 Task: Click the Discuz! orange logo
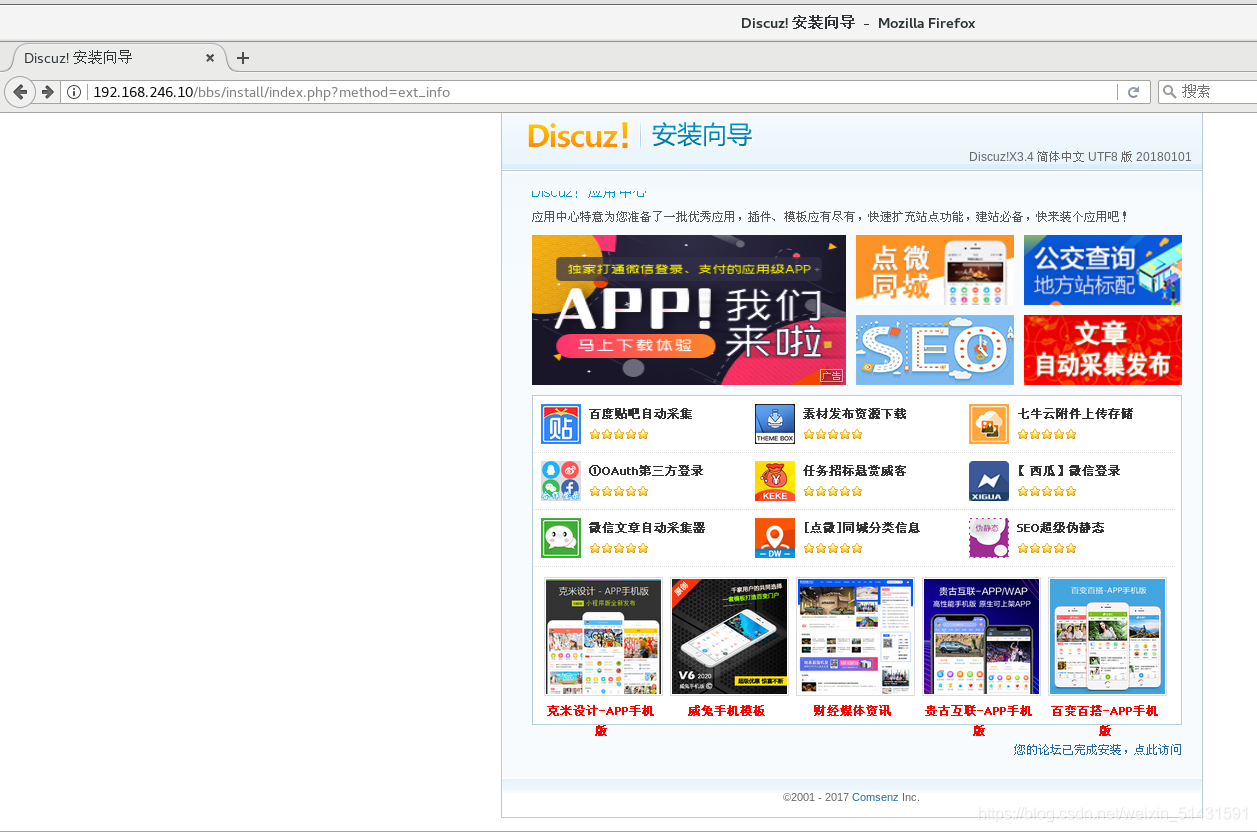click(x=578, y=135)
